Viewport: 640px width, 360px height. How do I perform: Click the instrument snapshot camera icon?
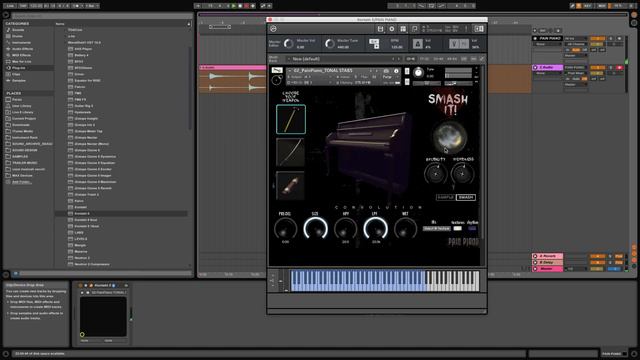[386, 71]
